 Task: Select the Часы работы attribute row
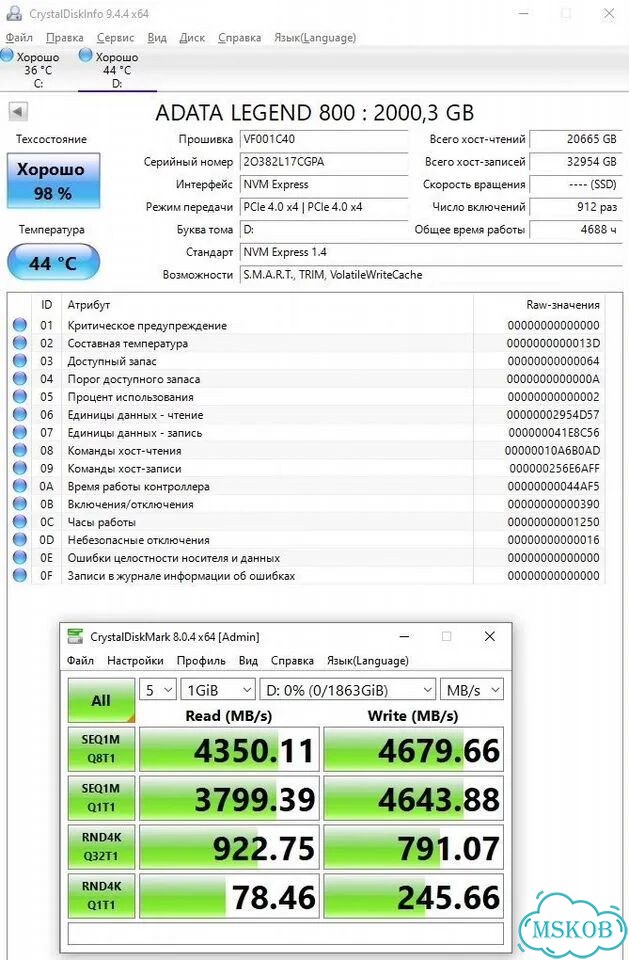click(x=306, y=522)
